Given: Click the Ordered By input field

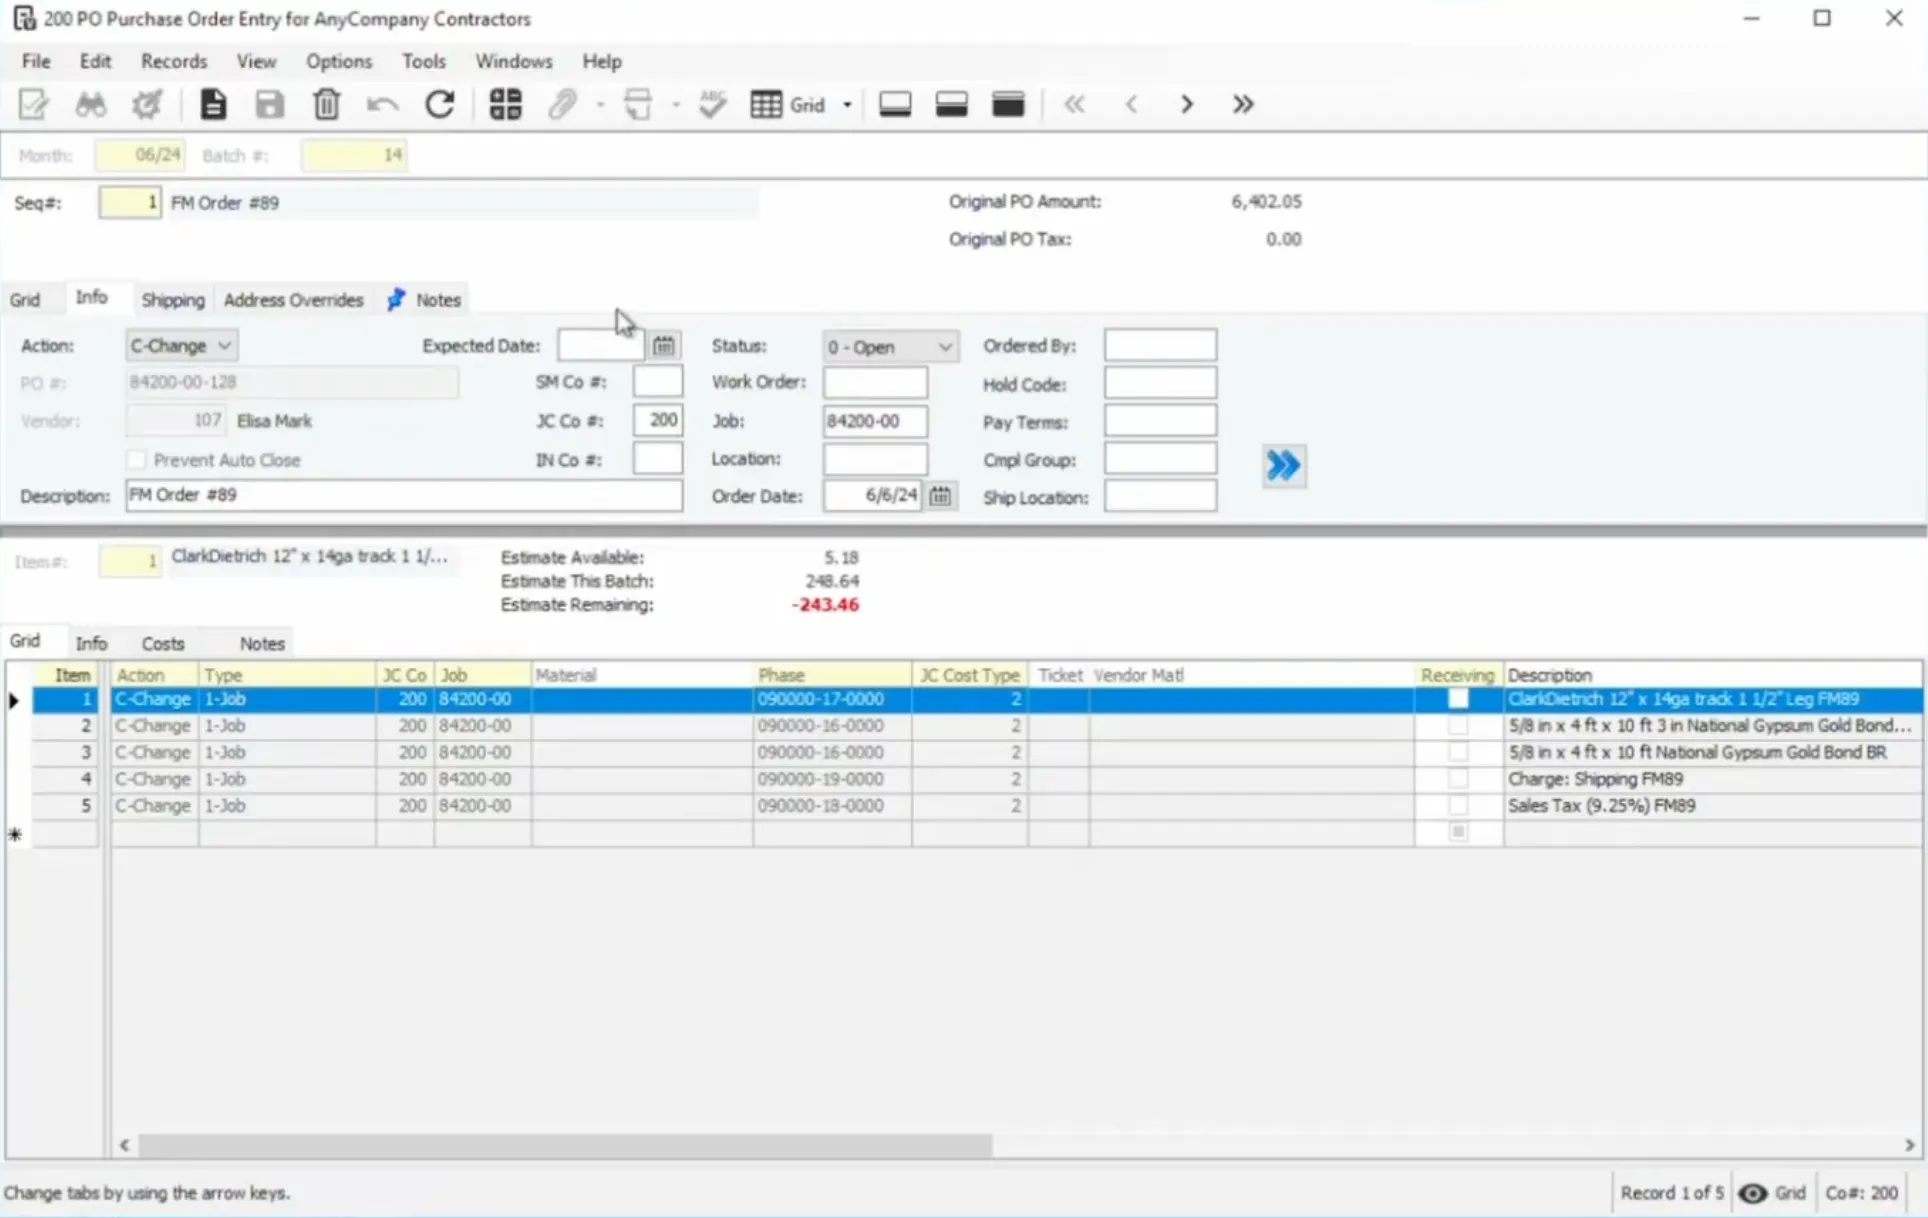Looking at the screenshot, I should (1159, 346).
